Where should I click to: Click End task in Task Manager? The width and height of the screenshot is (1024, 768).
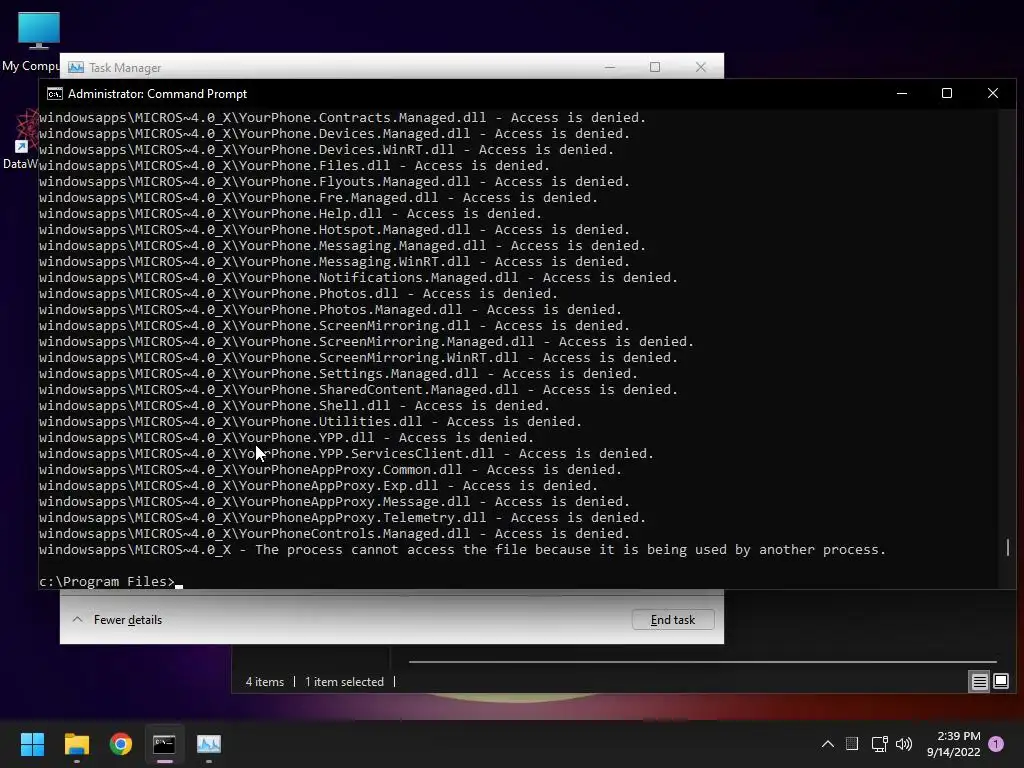click(673, 620)
